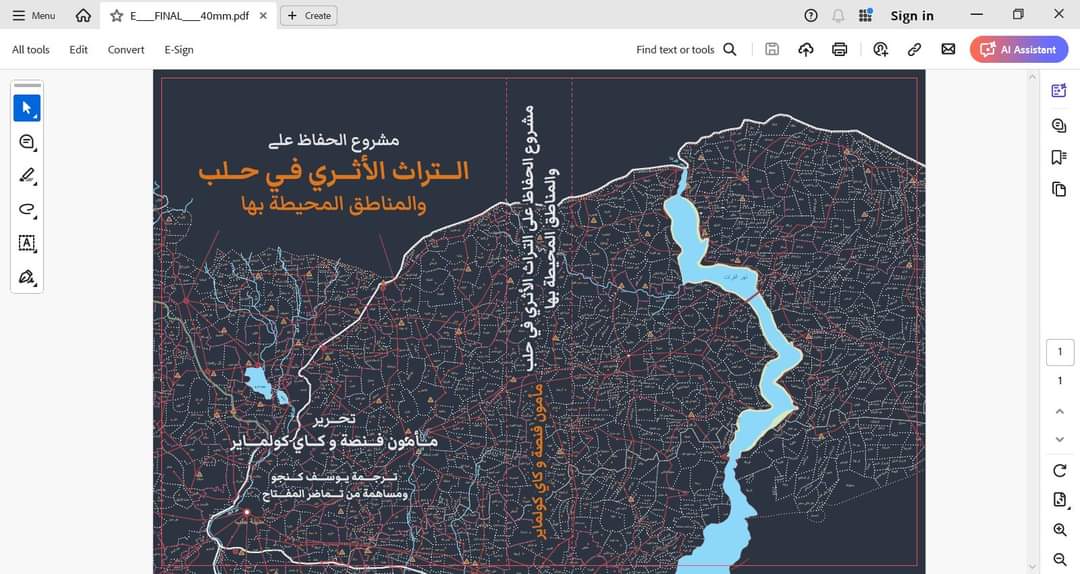The width and height of the screenshot is (1080, 574).
Task: Zoom in on the document
Action: 1060,530
